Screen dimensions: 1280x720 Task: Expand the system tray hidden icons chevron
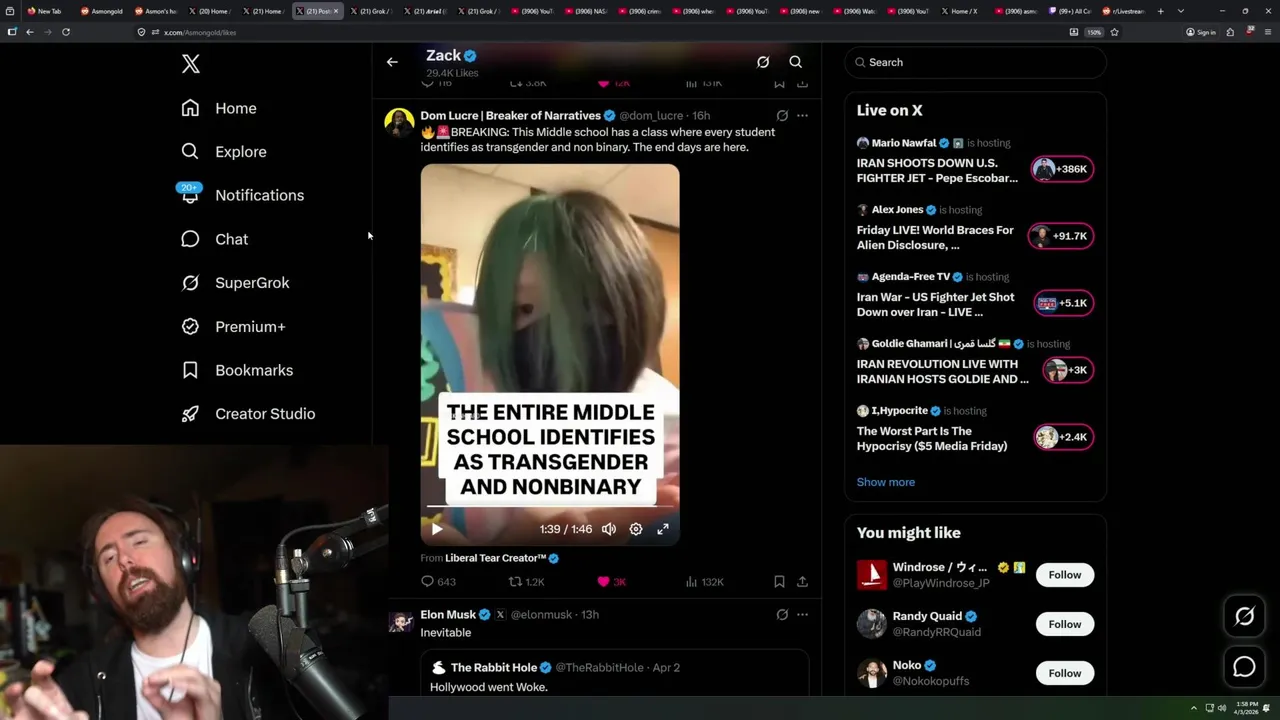(1194, 708)
